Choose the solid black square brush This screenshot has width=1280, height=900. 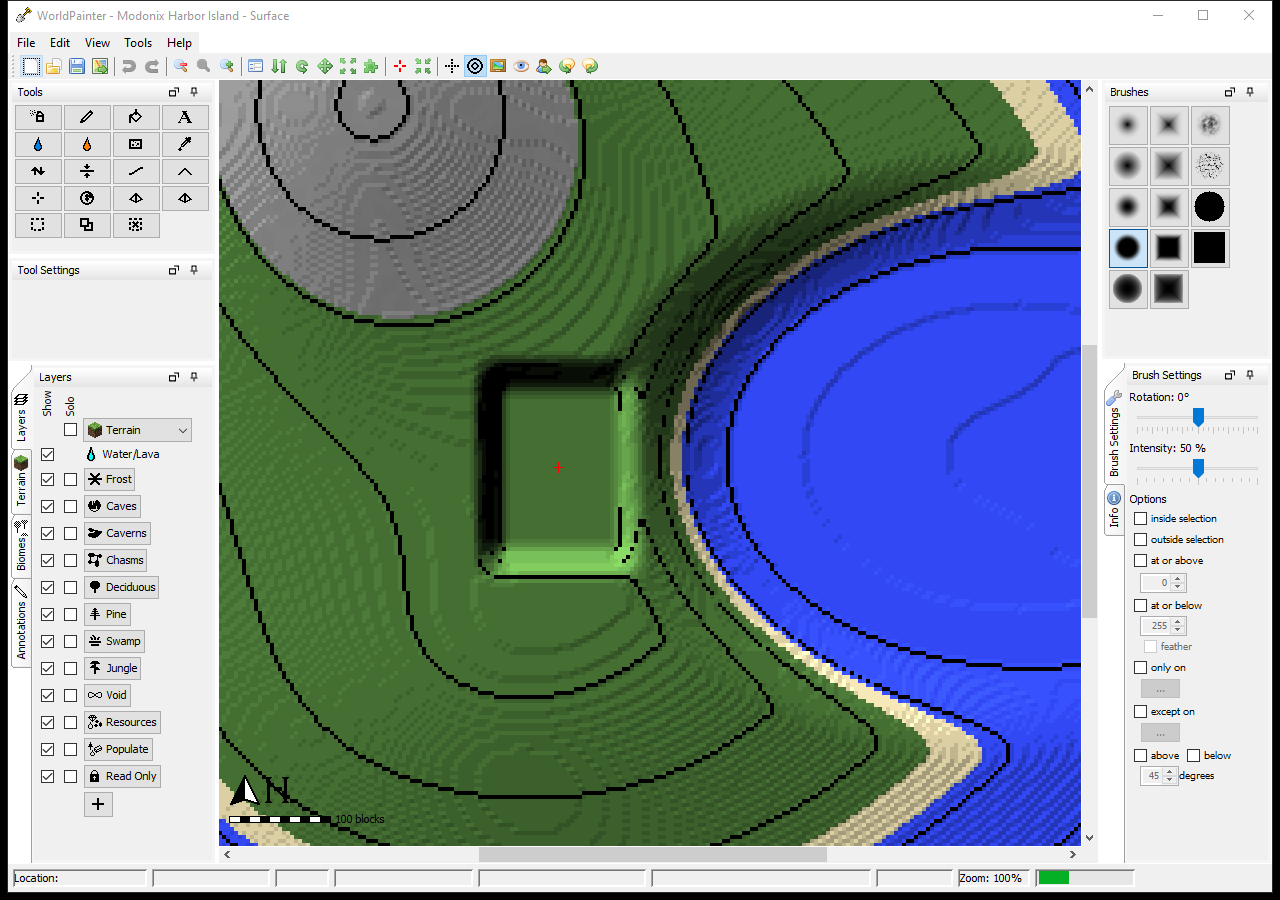1210,248
